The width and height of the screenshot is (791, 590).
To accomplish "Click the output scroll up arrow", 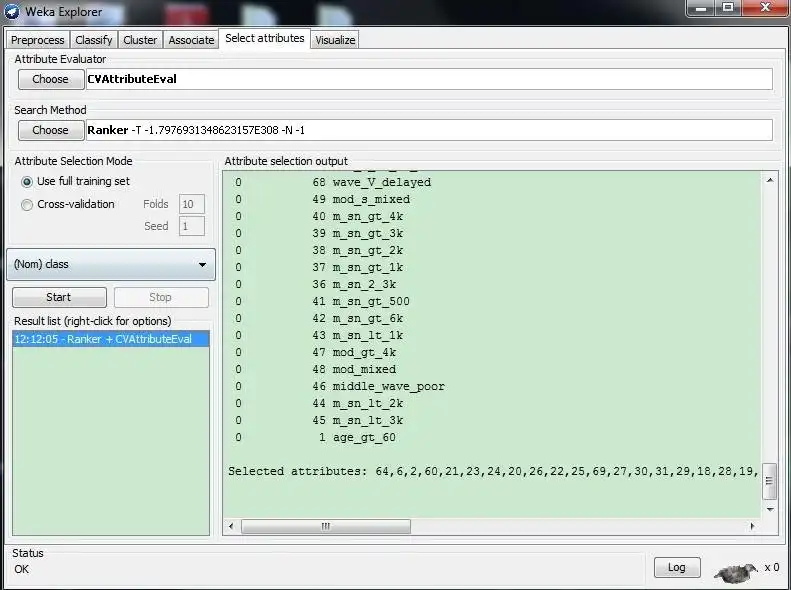I will pyautogui.click(x=770, y=180).
